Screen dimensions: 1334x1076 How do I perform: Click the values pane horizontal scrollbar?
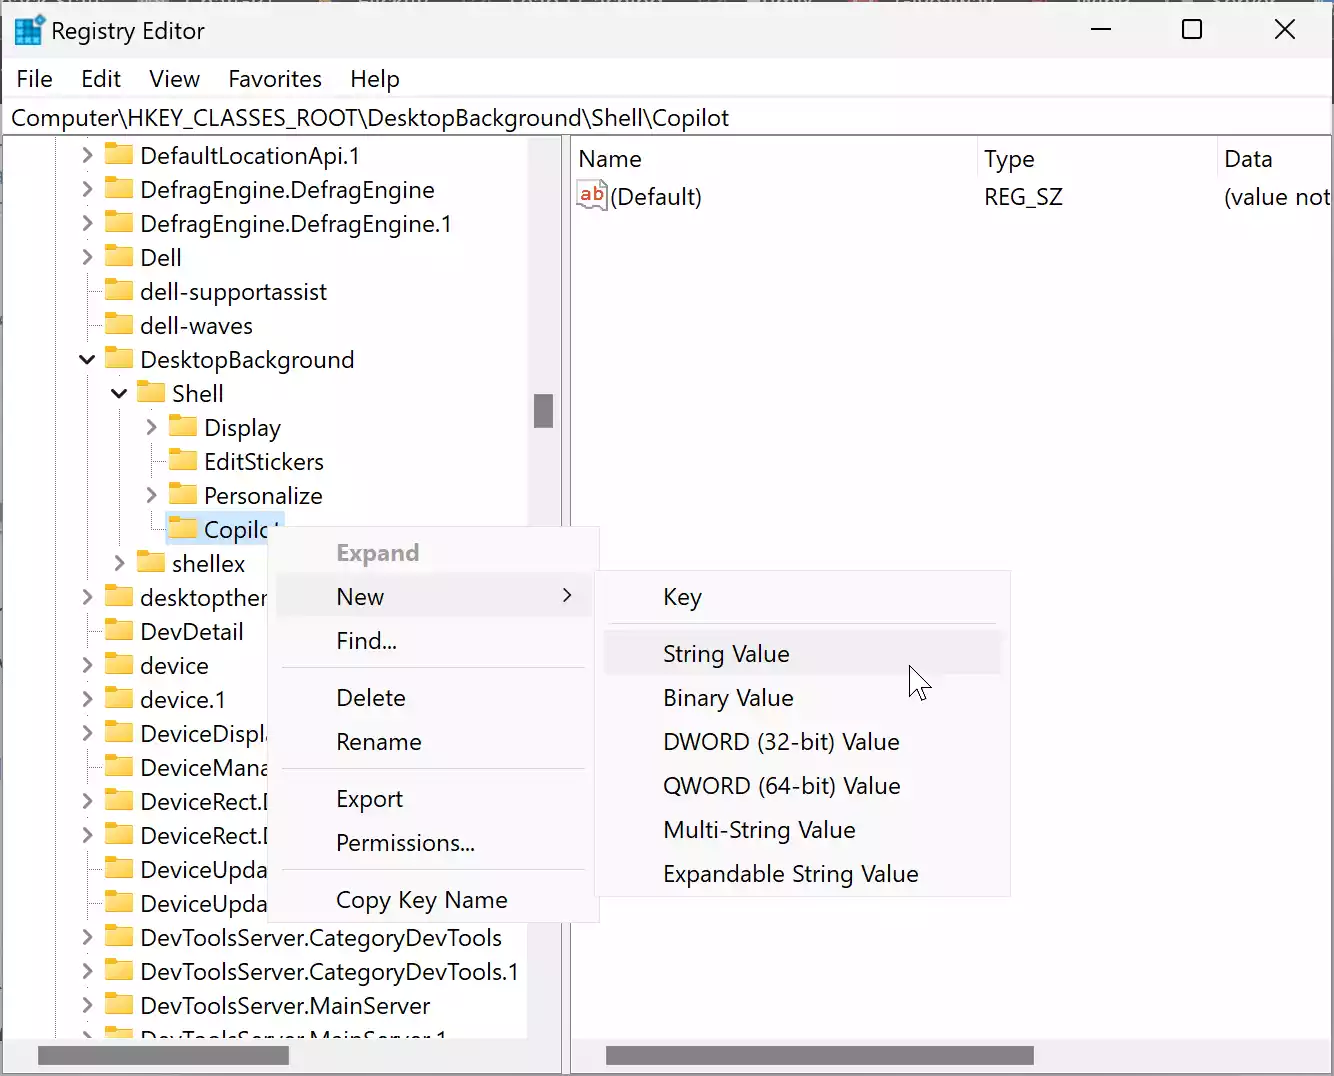coord(819,1055)
